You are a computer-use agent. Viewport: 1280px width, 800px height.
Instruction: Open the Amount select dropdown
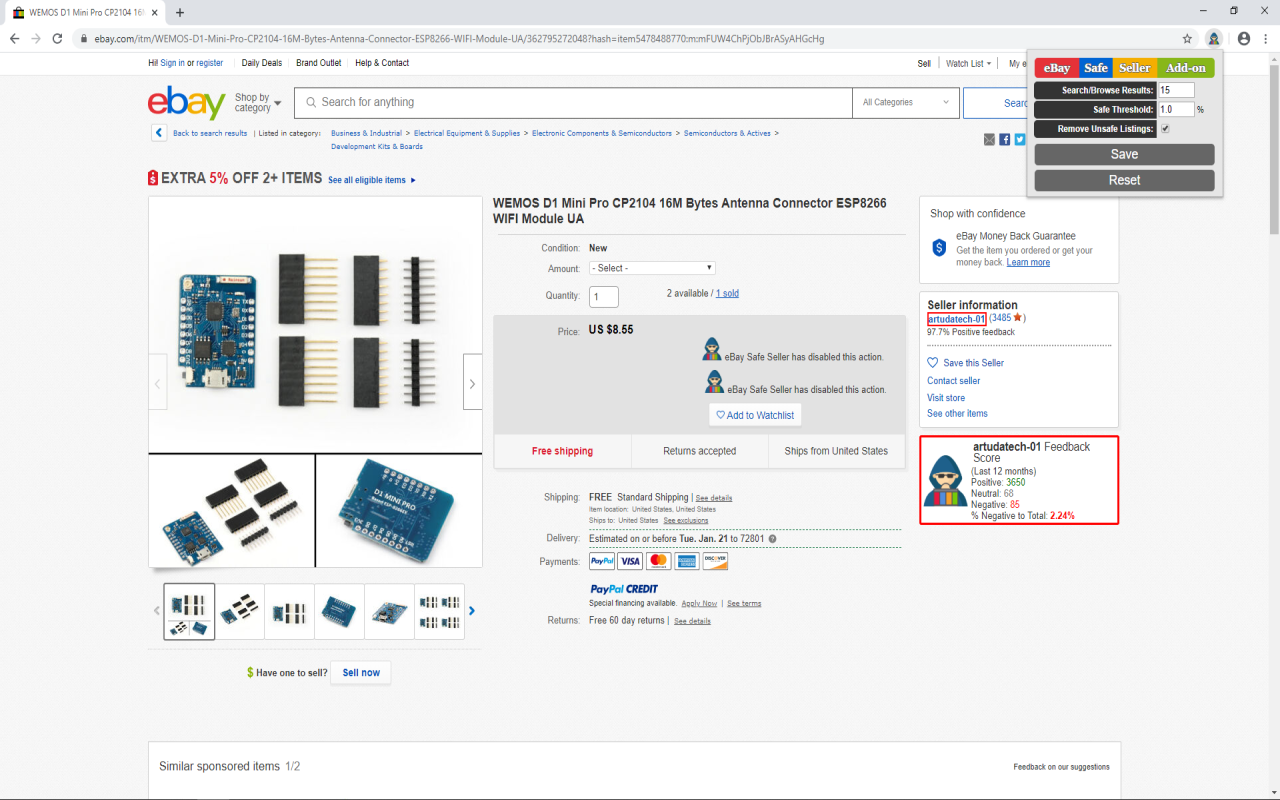tap(652, 268)
